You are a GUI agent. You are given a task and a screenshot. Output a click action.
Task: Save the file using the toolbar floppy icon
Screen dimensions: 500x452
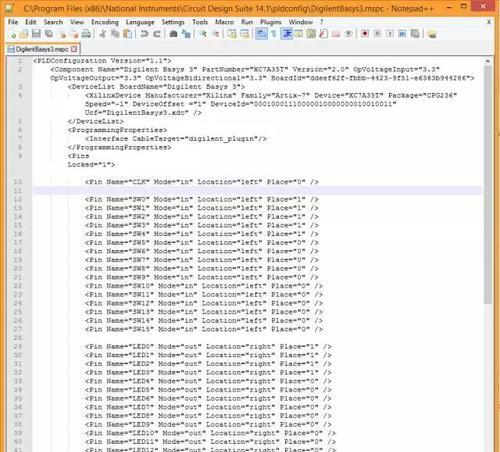click(x=36, y=34)
